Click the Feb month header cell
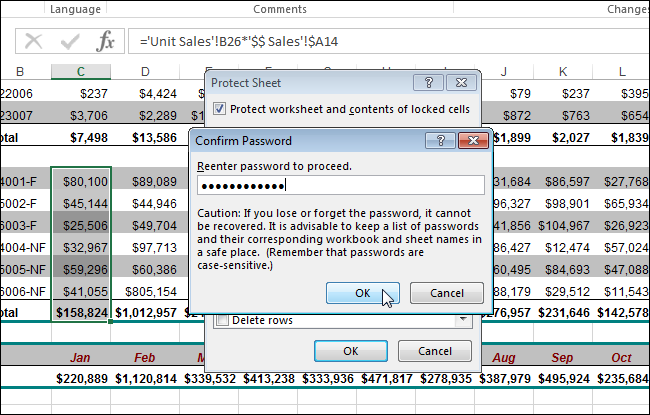 145,357
